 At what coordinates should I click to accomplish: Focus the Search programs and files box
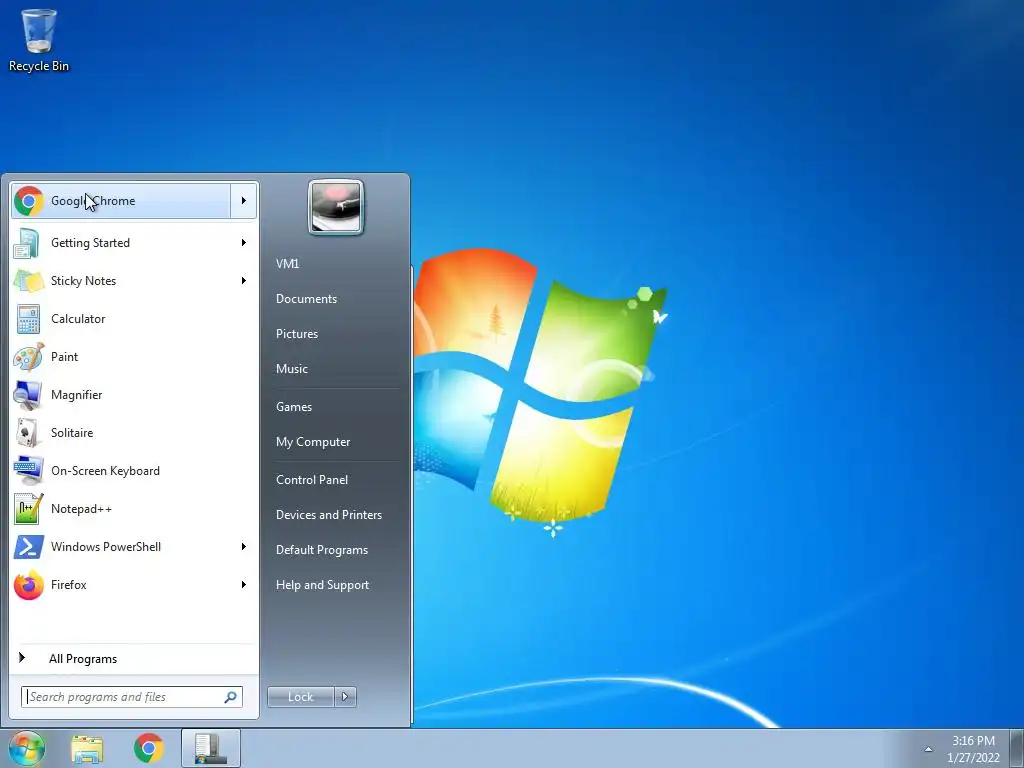point(131,697)
